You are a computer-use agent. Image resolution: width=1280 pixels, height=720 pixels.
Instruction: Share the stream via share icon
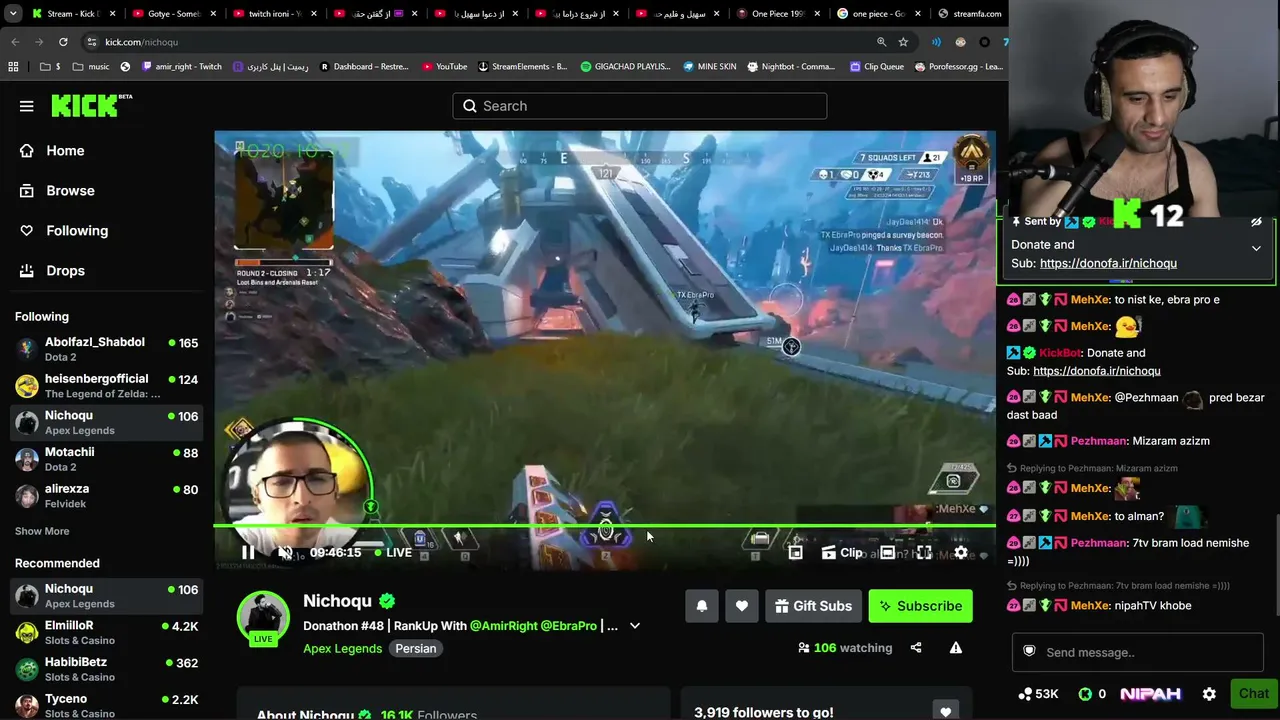click(x=916, y=648)
